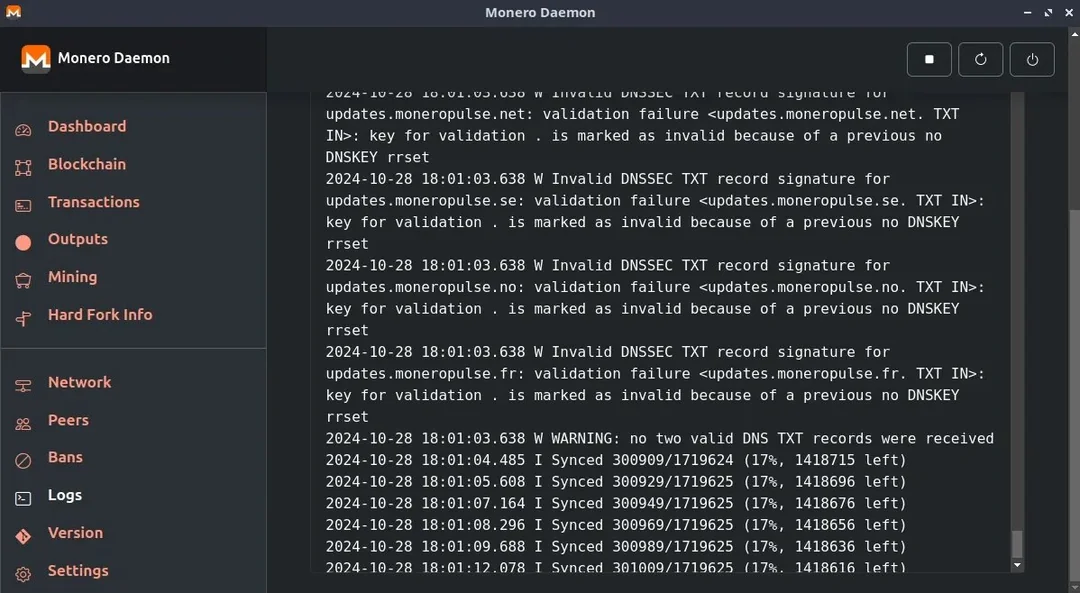Image resolution: width=1080 pixels, height=593 pixels.
Task: Show Hard Fork Info
Action: (100, 315)
